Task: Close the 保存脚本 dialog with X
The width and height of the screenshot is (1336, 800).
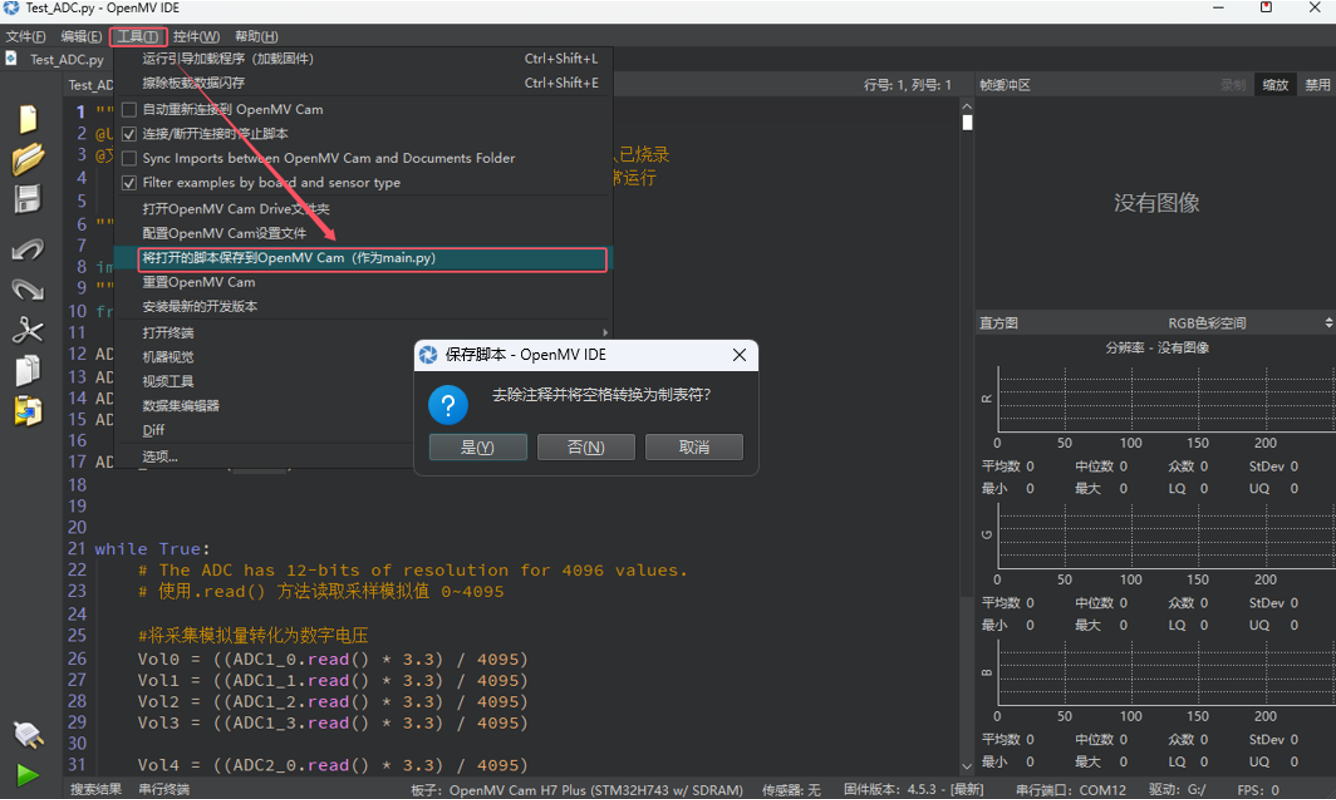Action: coord(739,355)
